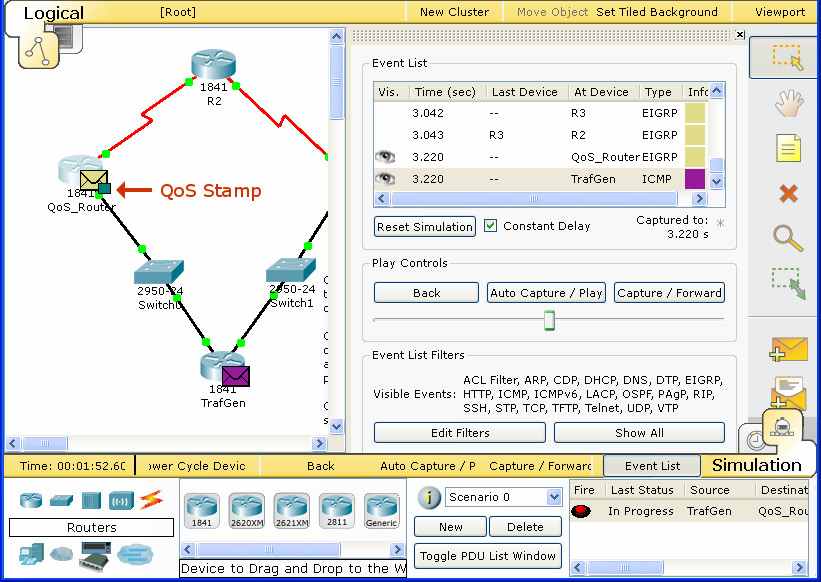Image resolution: width=821 pixels, height=582 pixels.
Task: Add a Complex PDU envelope
Action: (789, 393)
